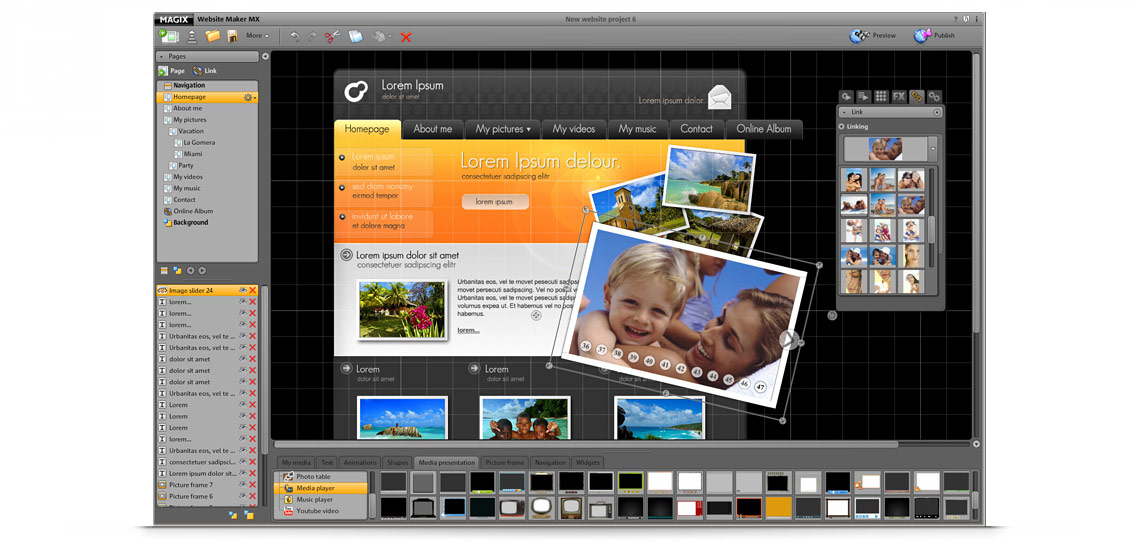Viewport: 1134px width, 550px height.
Task: Click the right arrow below pages list
Action: (202, 271)
